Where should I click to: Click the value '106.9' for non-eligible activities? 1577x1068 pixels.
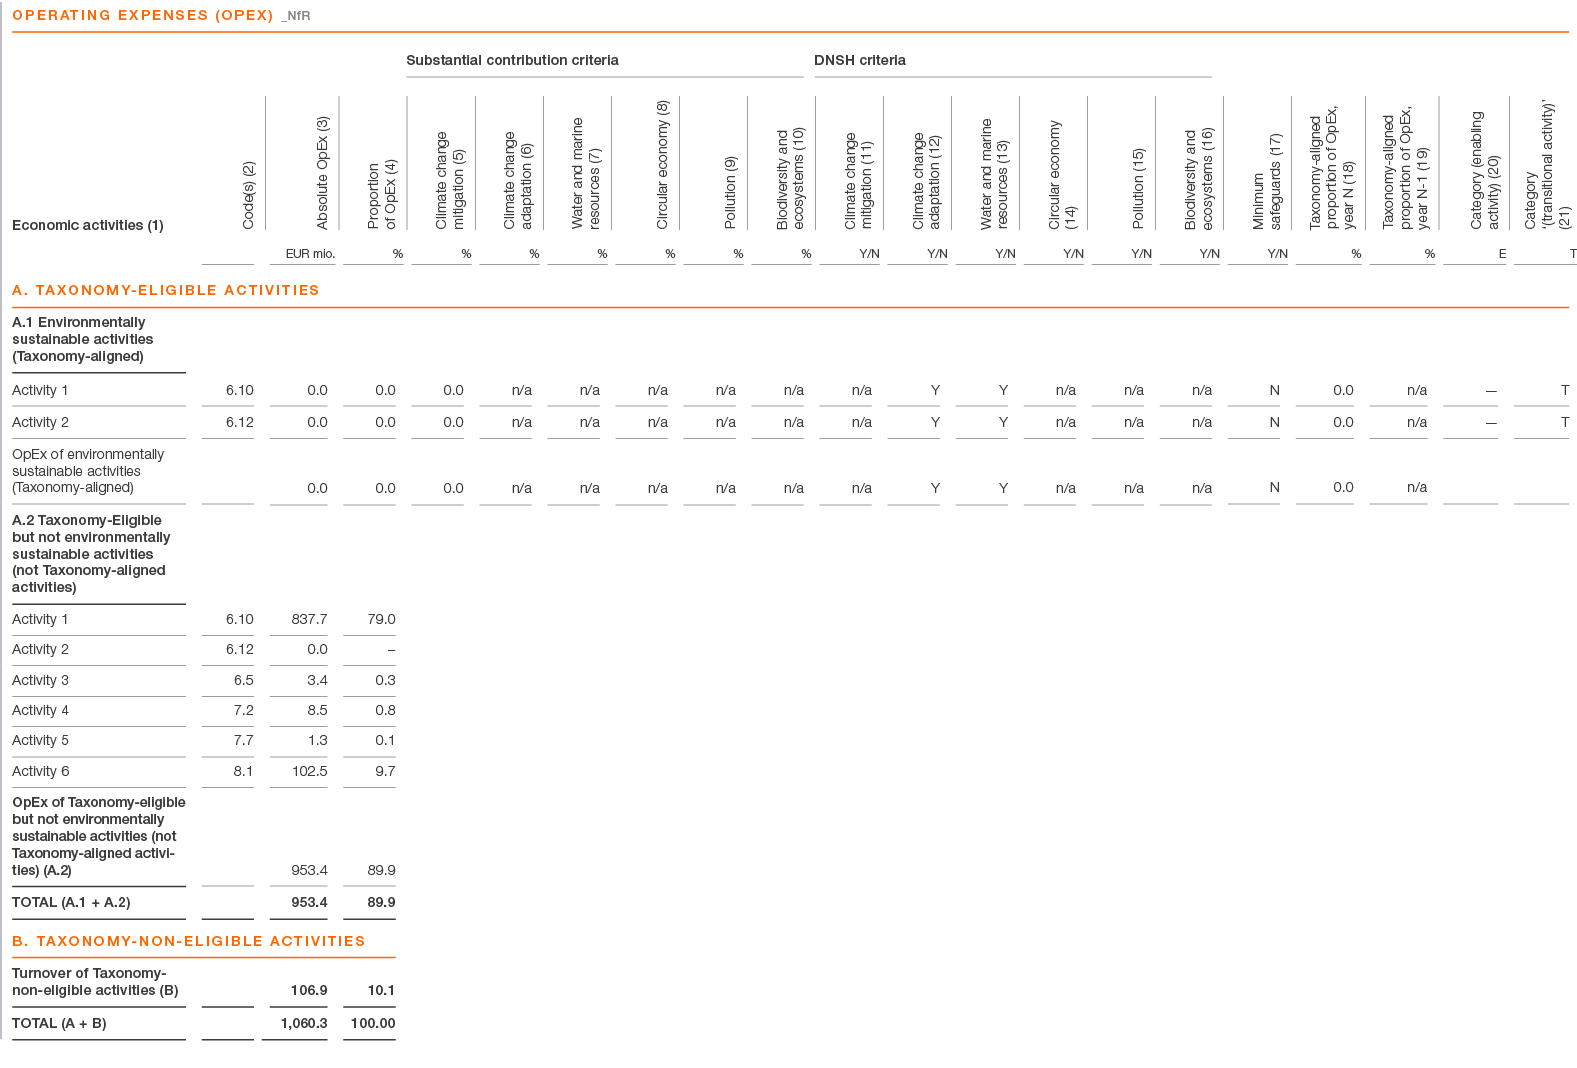(309, 990)
